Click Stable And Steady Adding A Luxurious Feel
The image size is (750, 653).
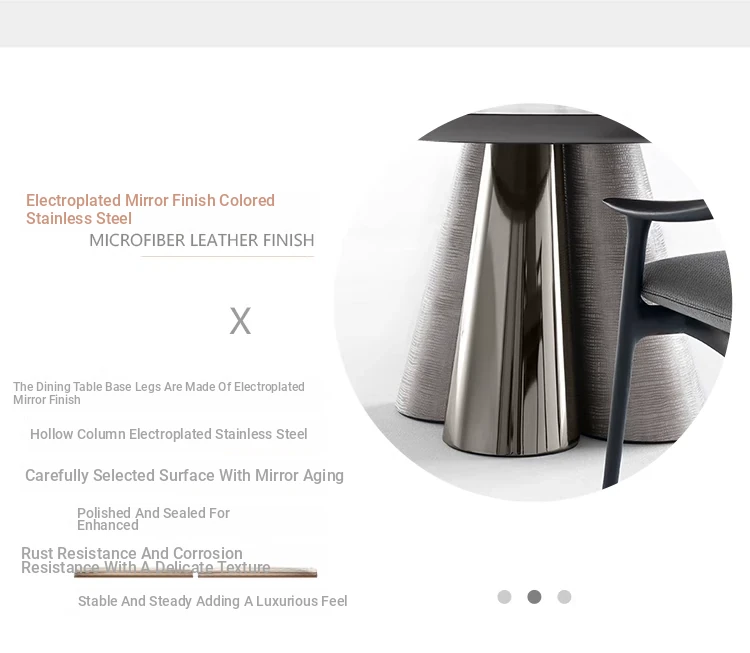[212, 601]
